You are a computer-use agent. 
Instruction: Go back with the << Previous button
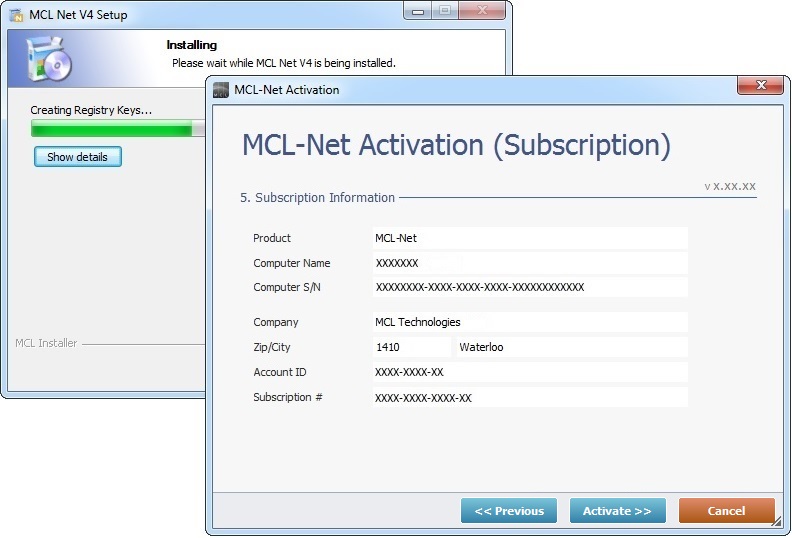click(509, 511)
